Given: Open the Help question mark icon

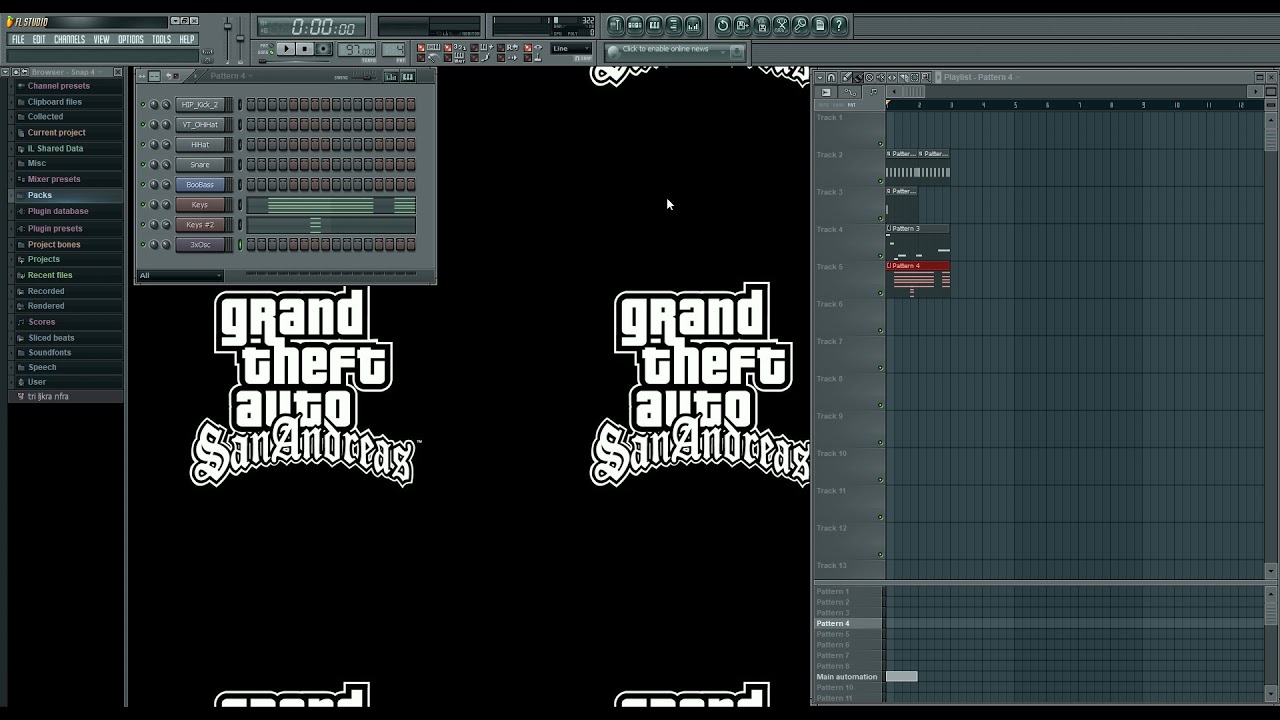Looking at the screenshot, I should [x=839, y=25].
